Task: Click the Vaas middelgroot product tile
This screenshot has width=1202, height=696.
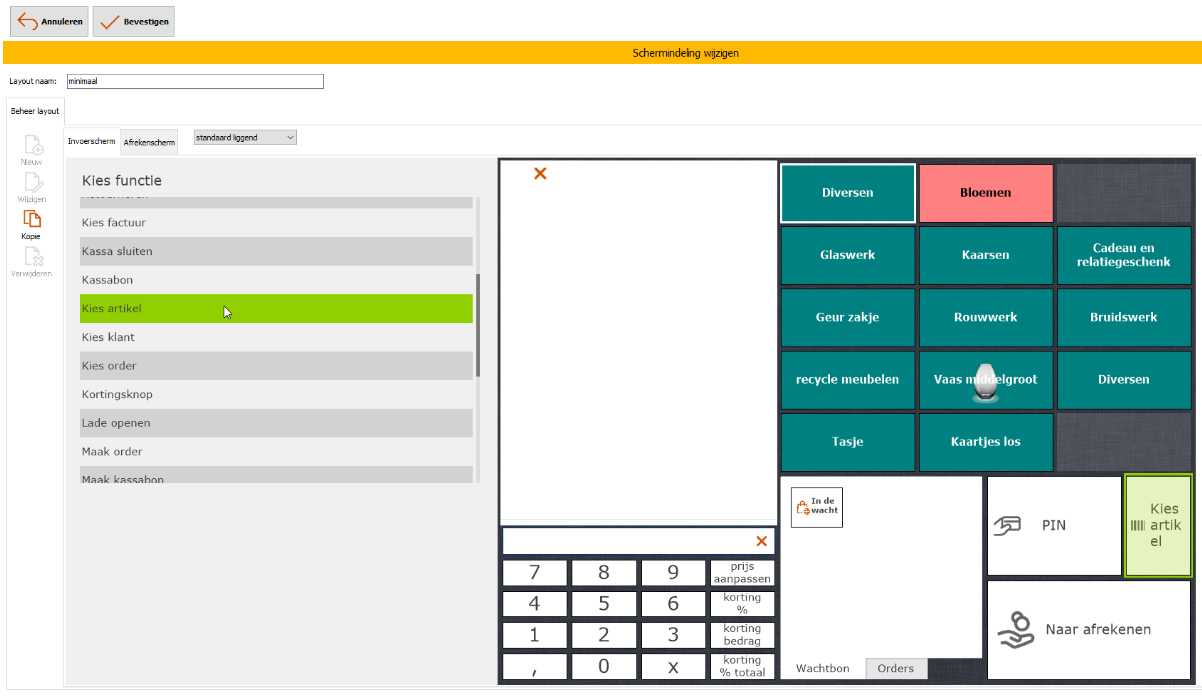Action: pyautogui.click(x=985, y=380)
